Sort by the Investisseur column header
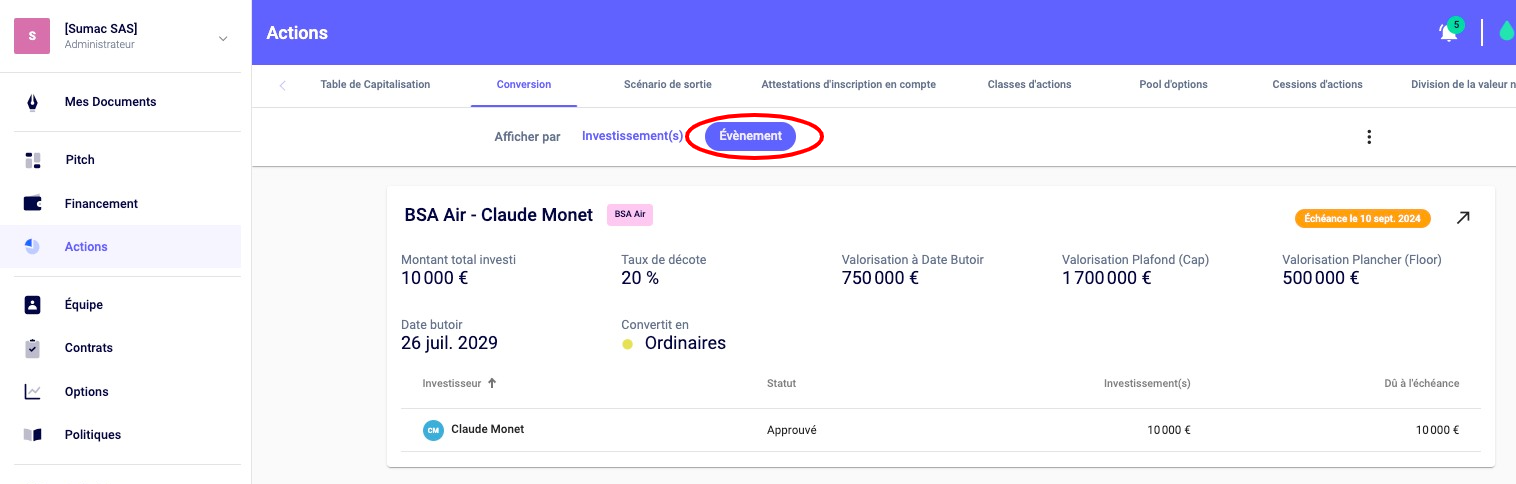This screenshot has height=484, width=1516. [x=452, y=383]
